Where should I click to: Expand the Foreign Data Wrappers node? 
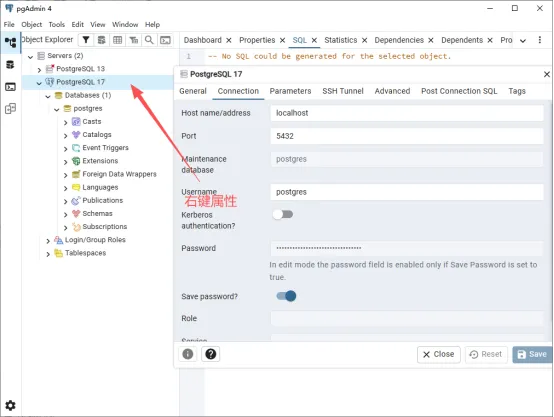[65, 175]
